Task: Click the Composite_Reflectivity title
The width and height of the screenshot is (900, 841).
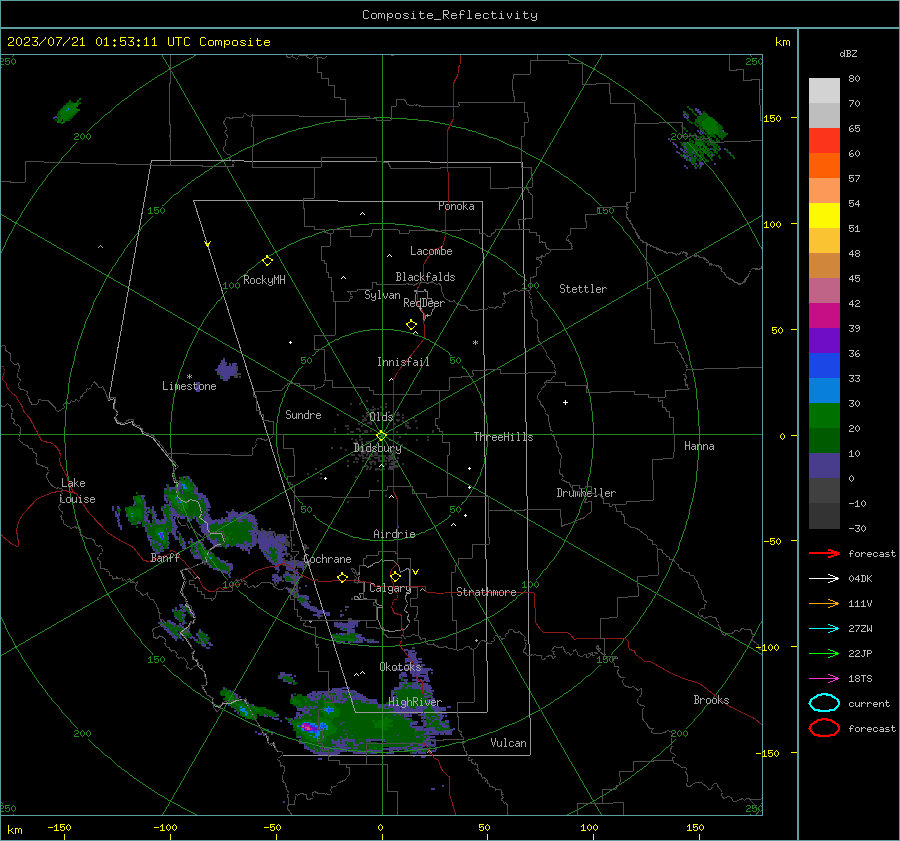Action: point(450,15)
